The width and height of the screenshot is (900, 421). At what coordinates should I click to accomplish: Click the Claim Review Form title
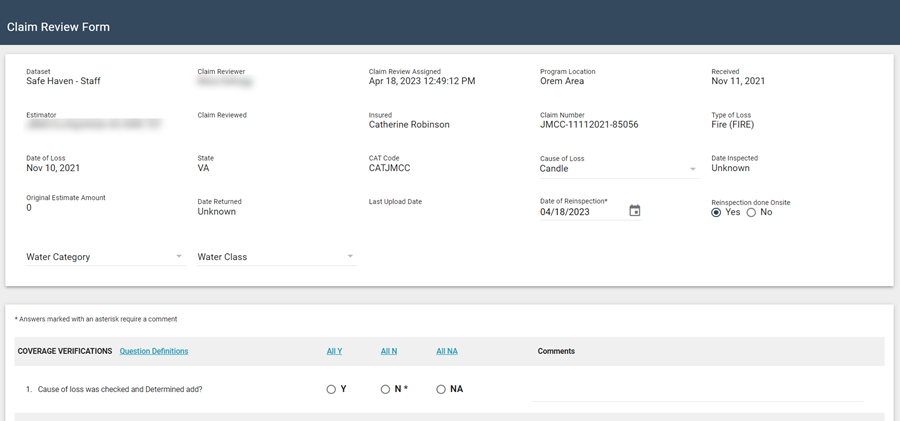(58, 27)
